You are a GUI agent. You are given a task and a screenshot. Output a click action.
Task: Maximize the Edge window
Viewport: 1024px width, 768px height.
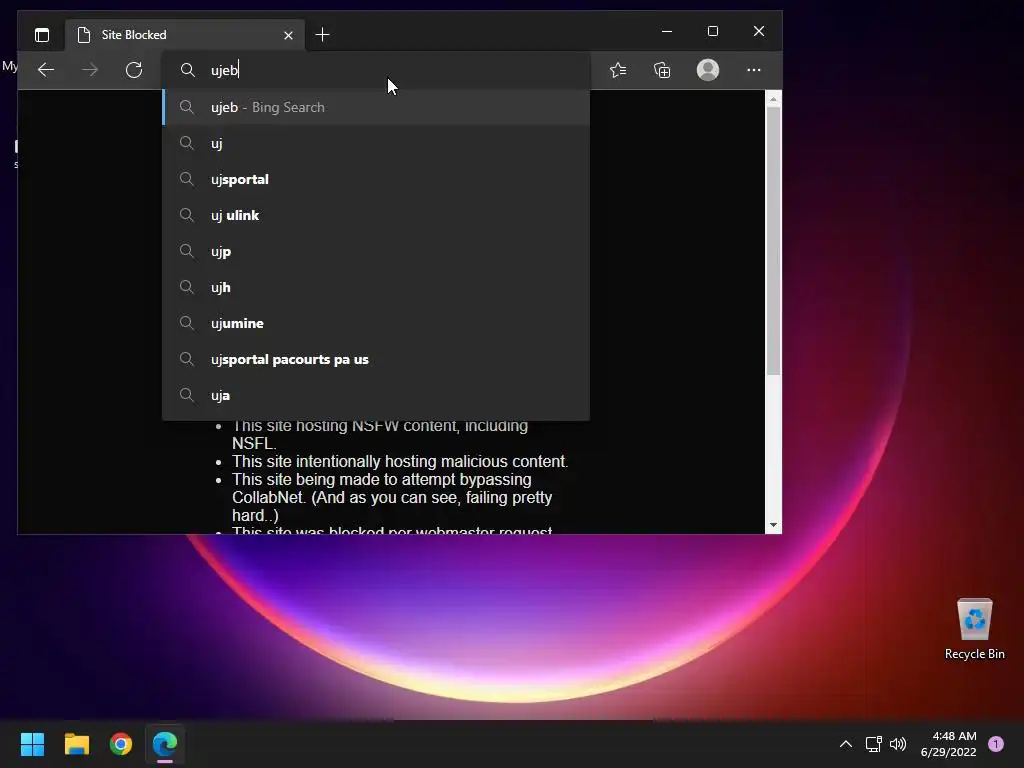click(x=712, y=31)
